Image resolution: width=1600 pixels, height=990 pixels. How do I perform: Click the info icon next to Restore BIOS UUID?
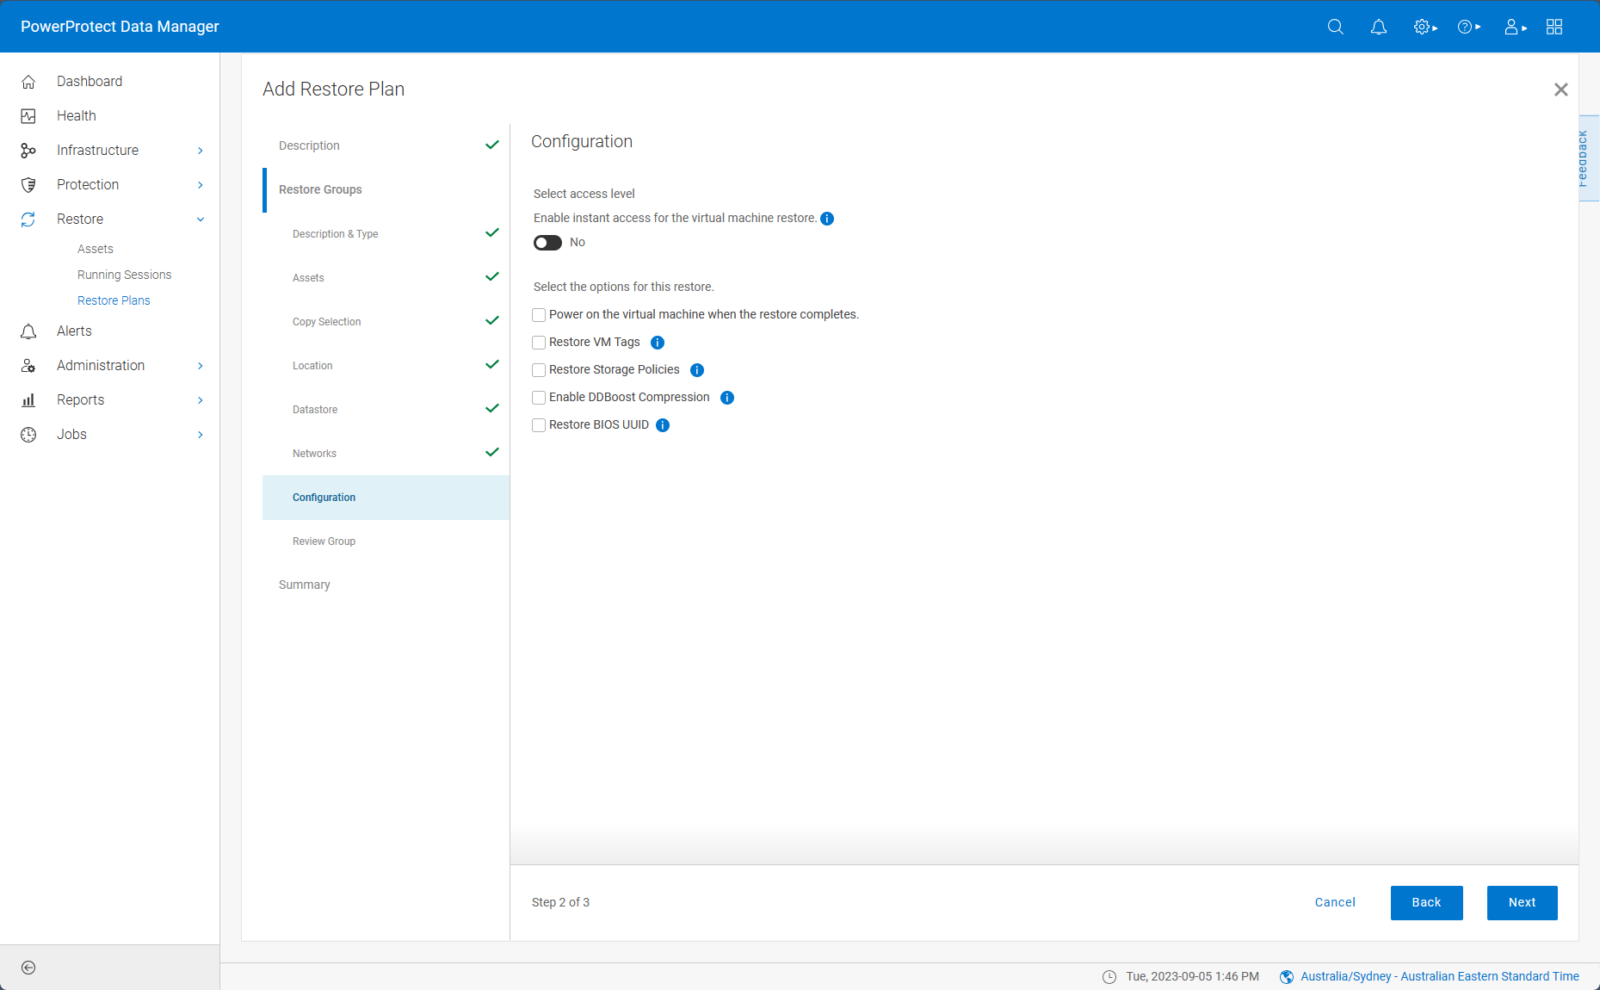pyautogui.click(x=662, y=424)
